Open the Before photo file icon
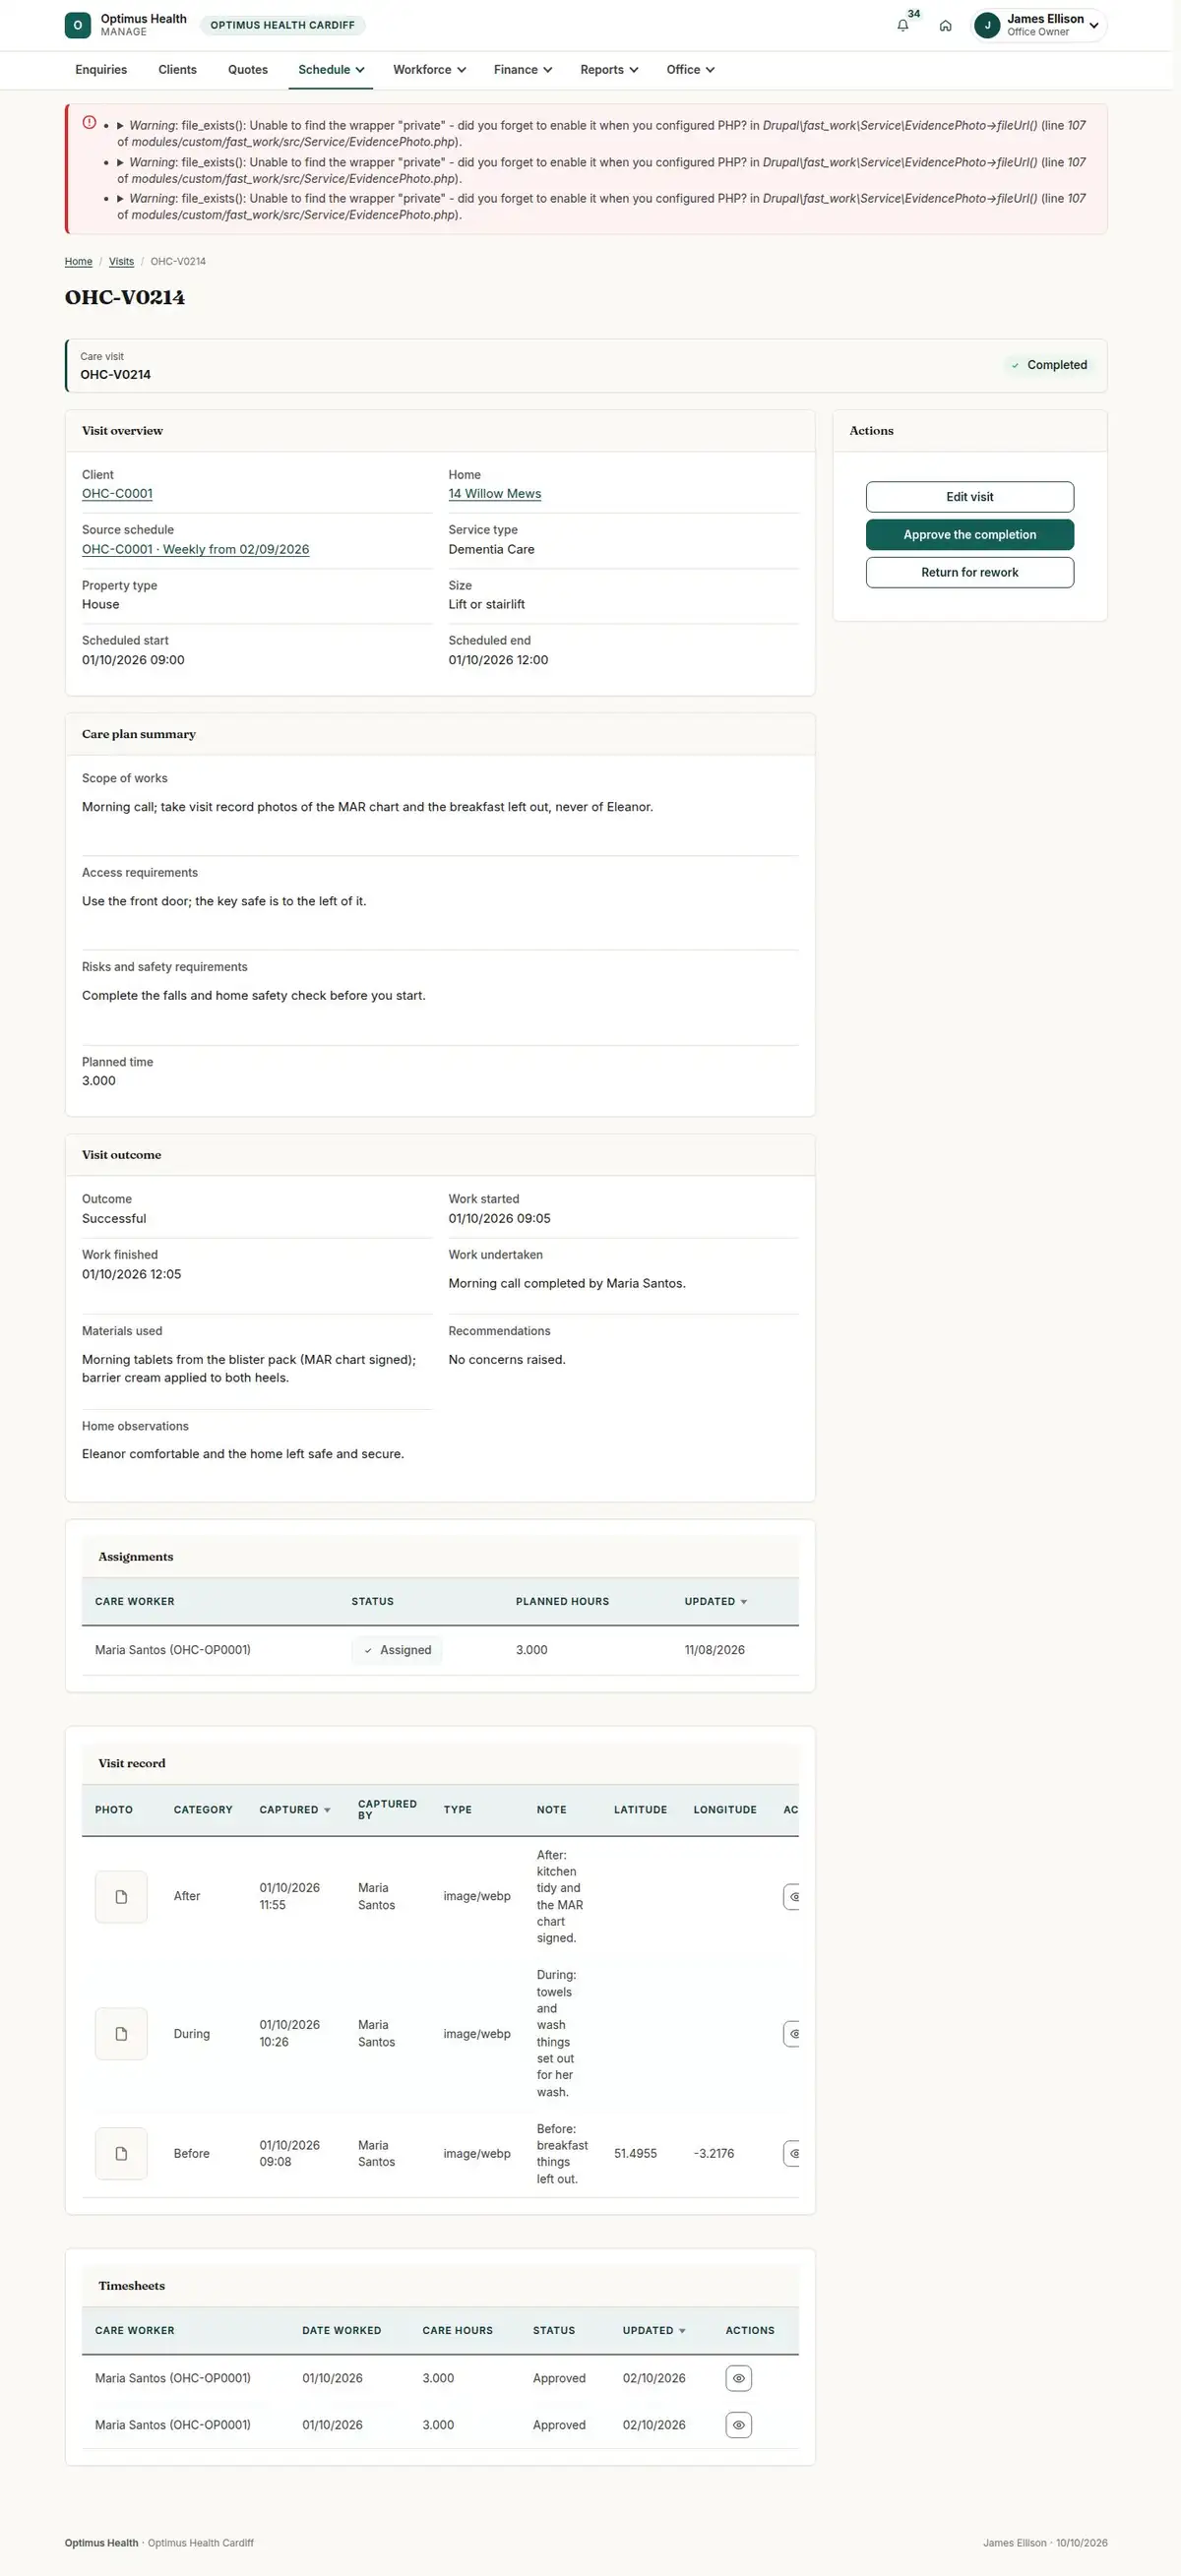 tap(121, 2154)
